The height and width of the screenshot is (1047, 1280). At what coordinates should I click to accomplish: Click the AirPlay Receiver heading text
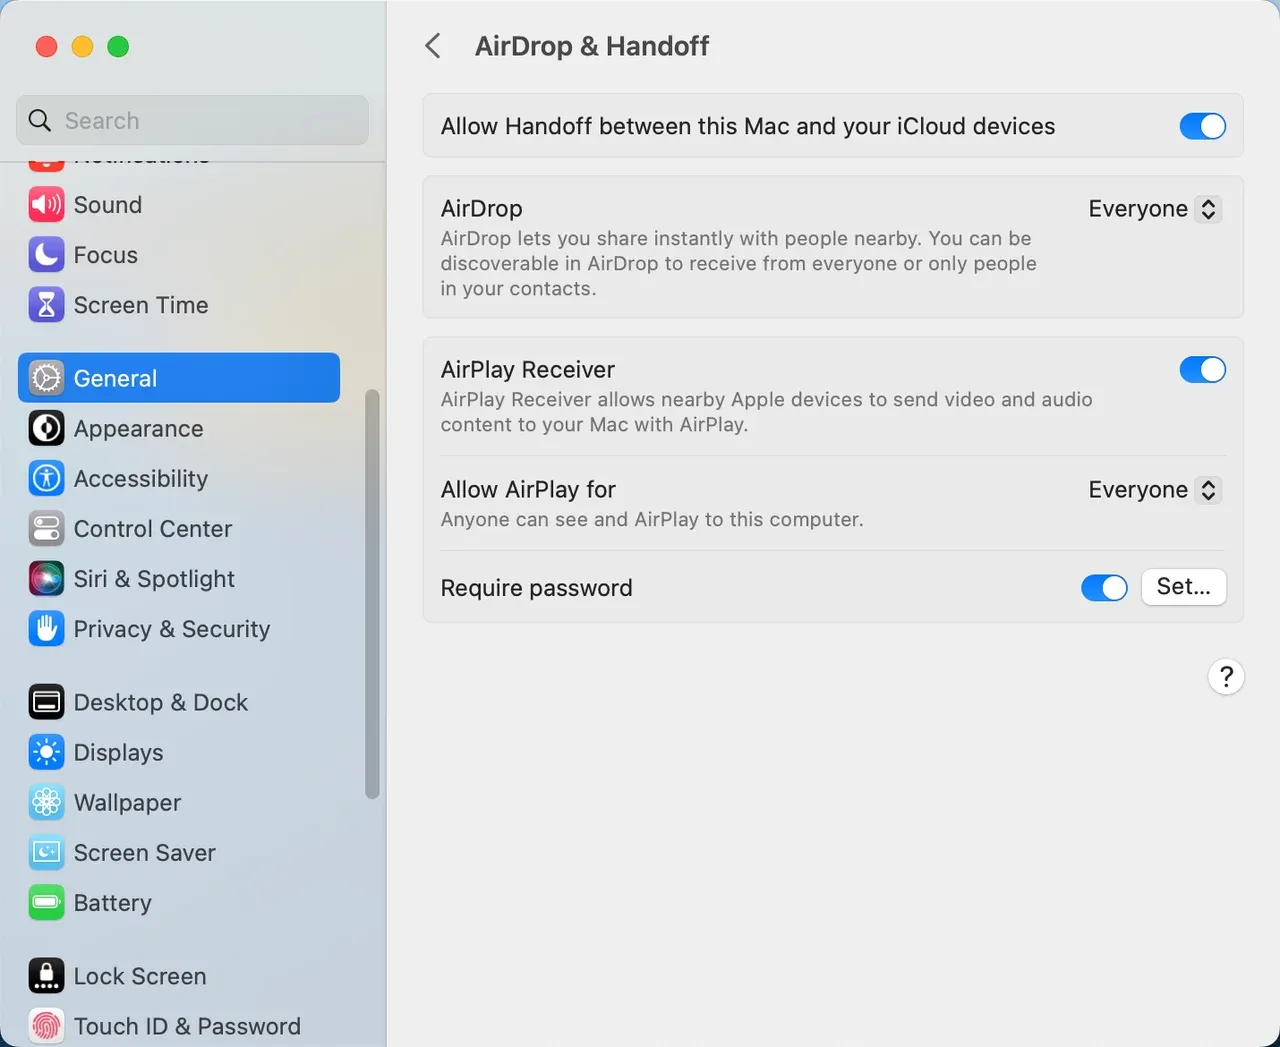(x=528, y=370)
